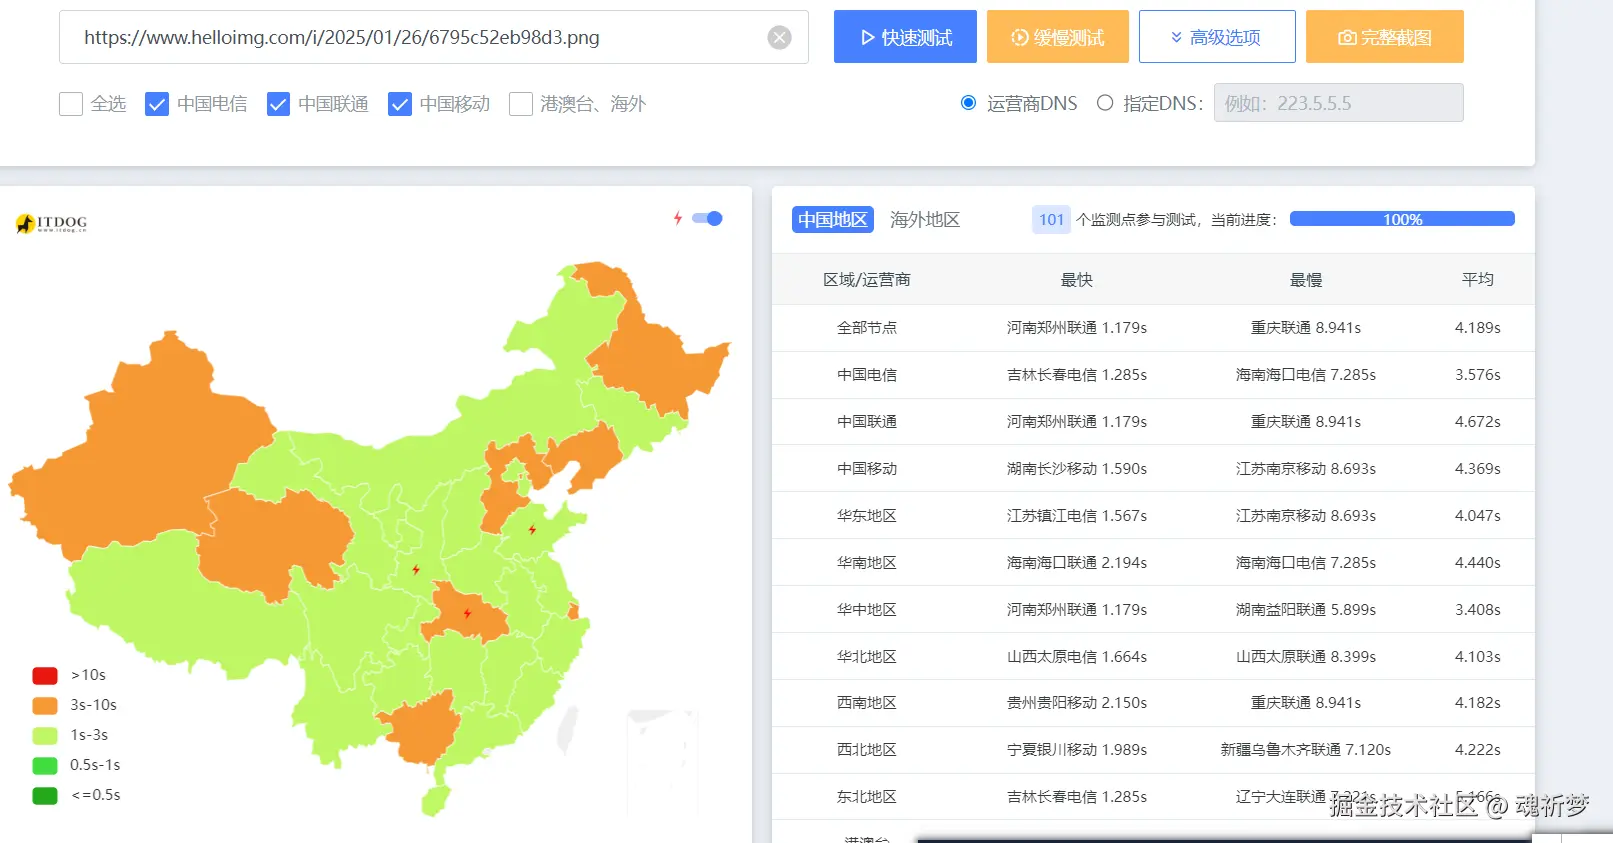Click 江苏镇江电信 1.567s cell
This screenshot has width=1613, height=843.
point(1077,516)
